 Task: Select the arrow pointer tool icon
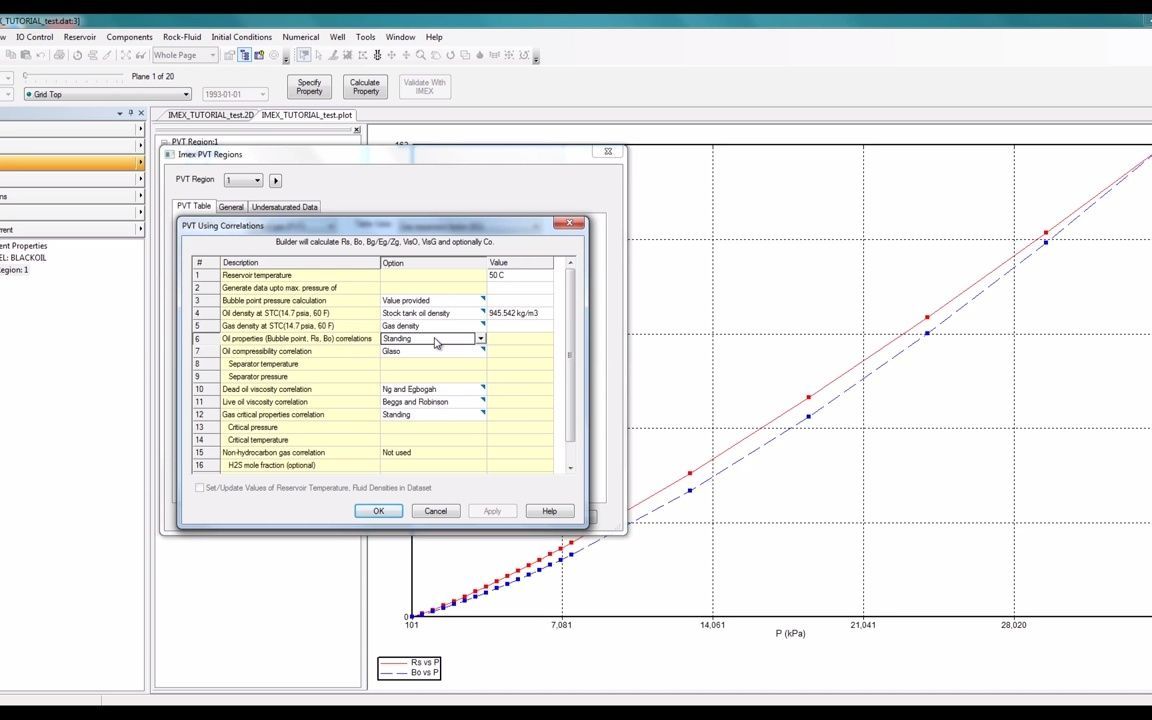click(319, 55)
